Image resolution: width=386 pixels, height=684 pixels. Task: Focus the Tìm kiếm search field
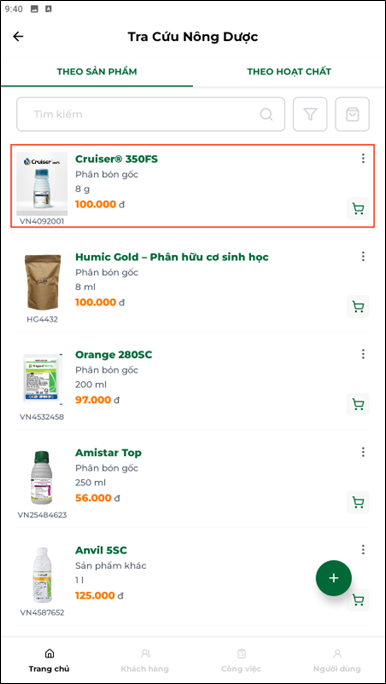click(x=150, y=114)
